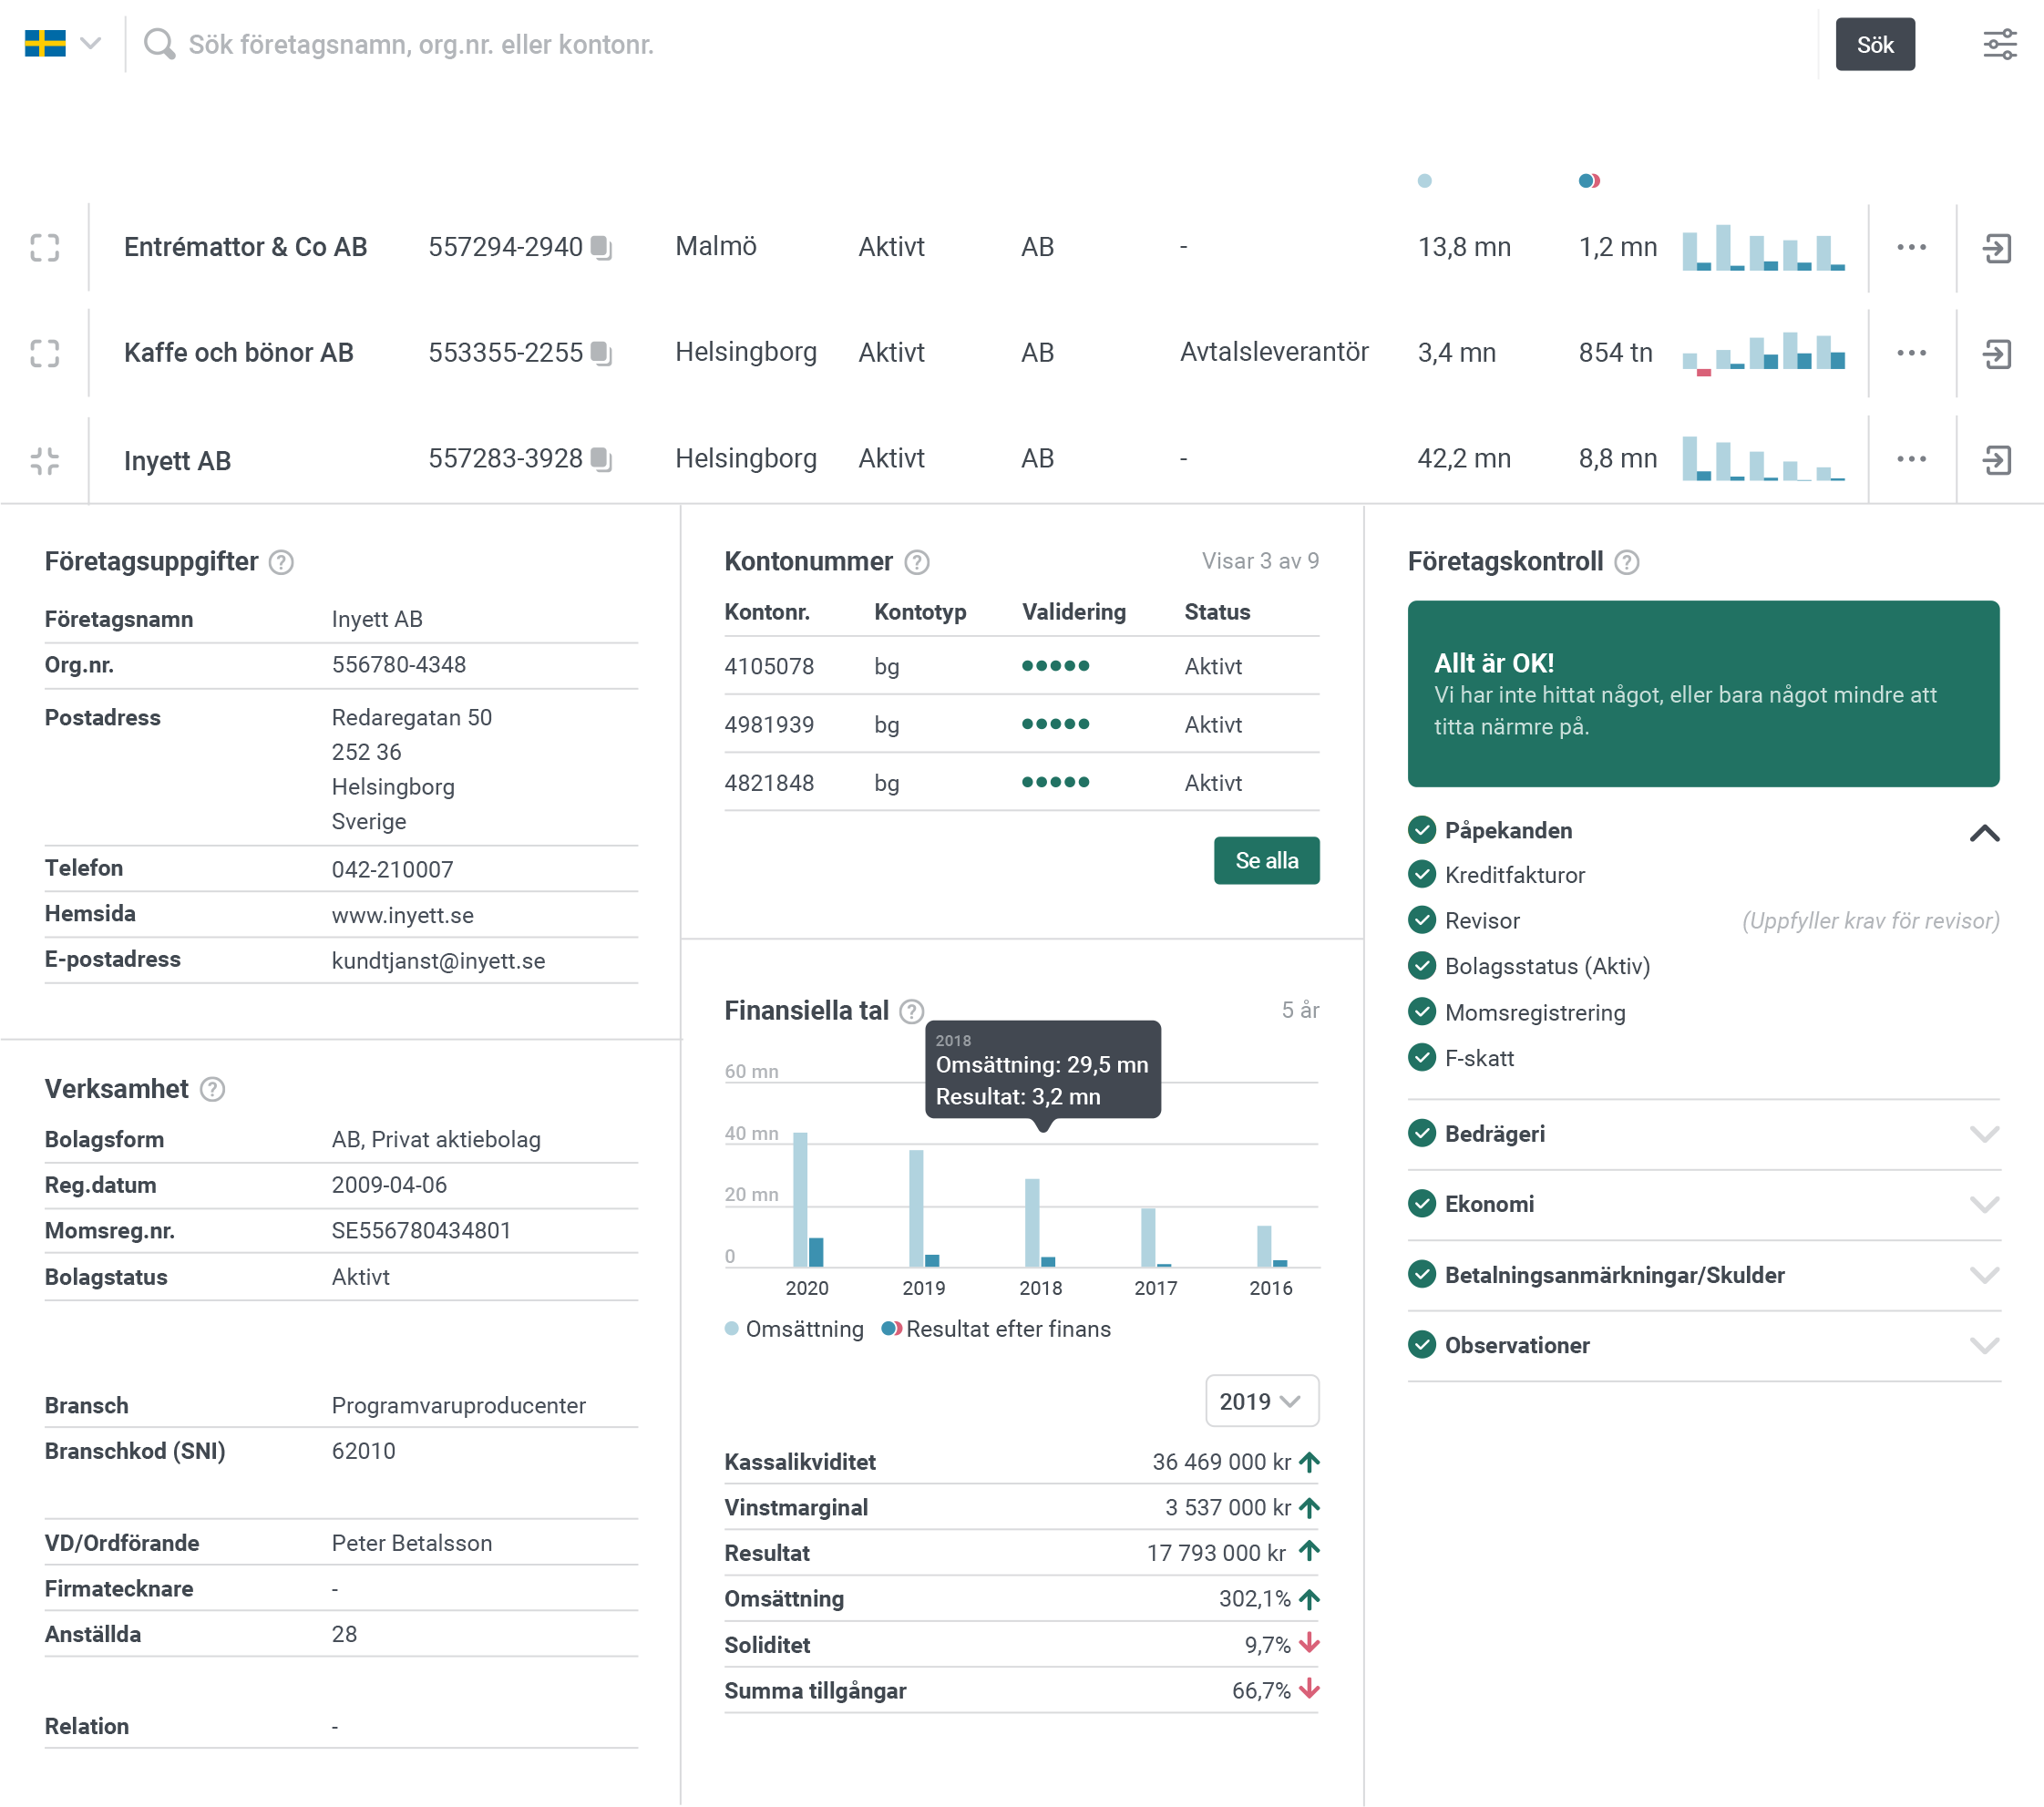Show help for Kontonummer
This screenshot has width=2044, height=1807.
click(917, 562)
